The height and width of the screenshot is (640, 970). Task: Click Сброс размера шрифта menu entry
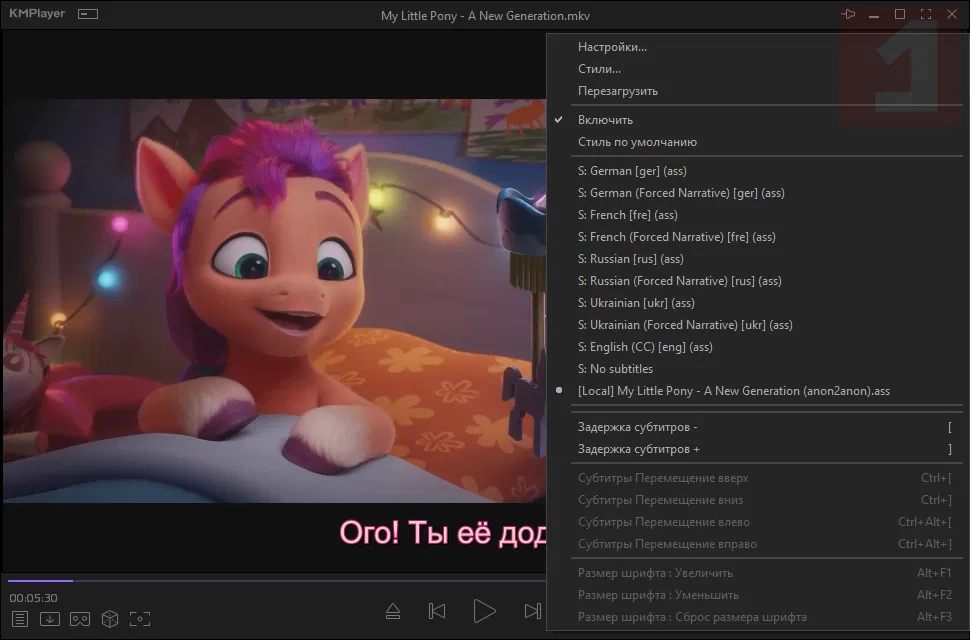tap(755, 617)
